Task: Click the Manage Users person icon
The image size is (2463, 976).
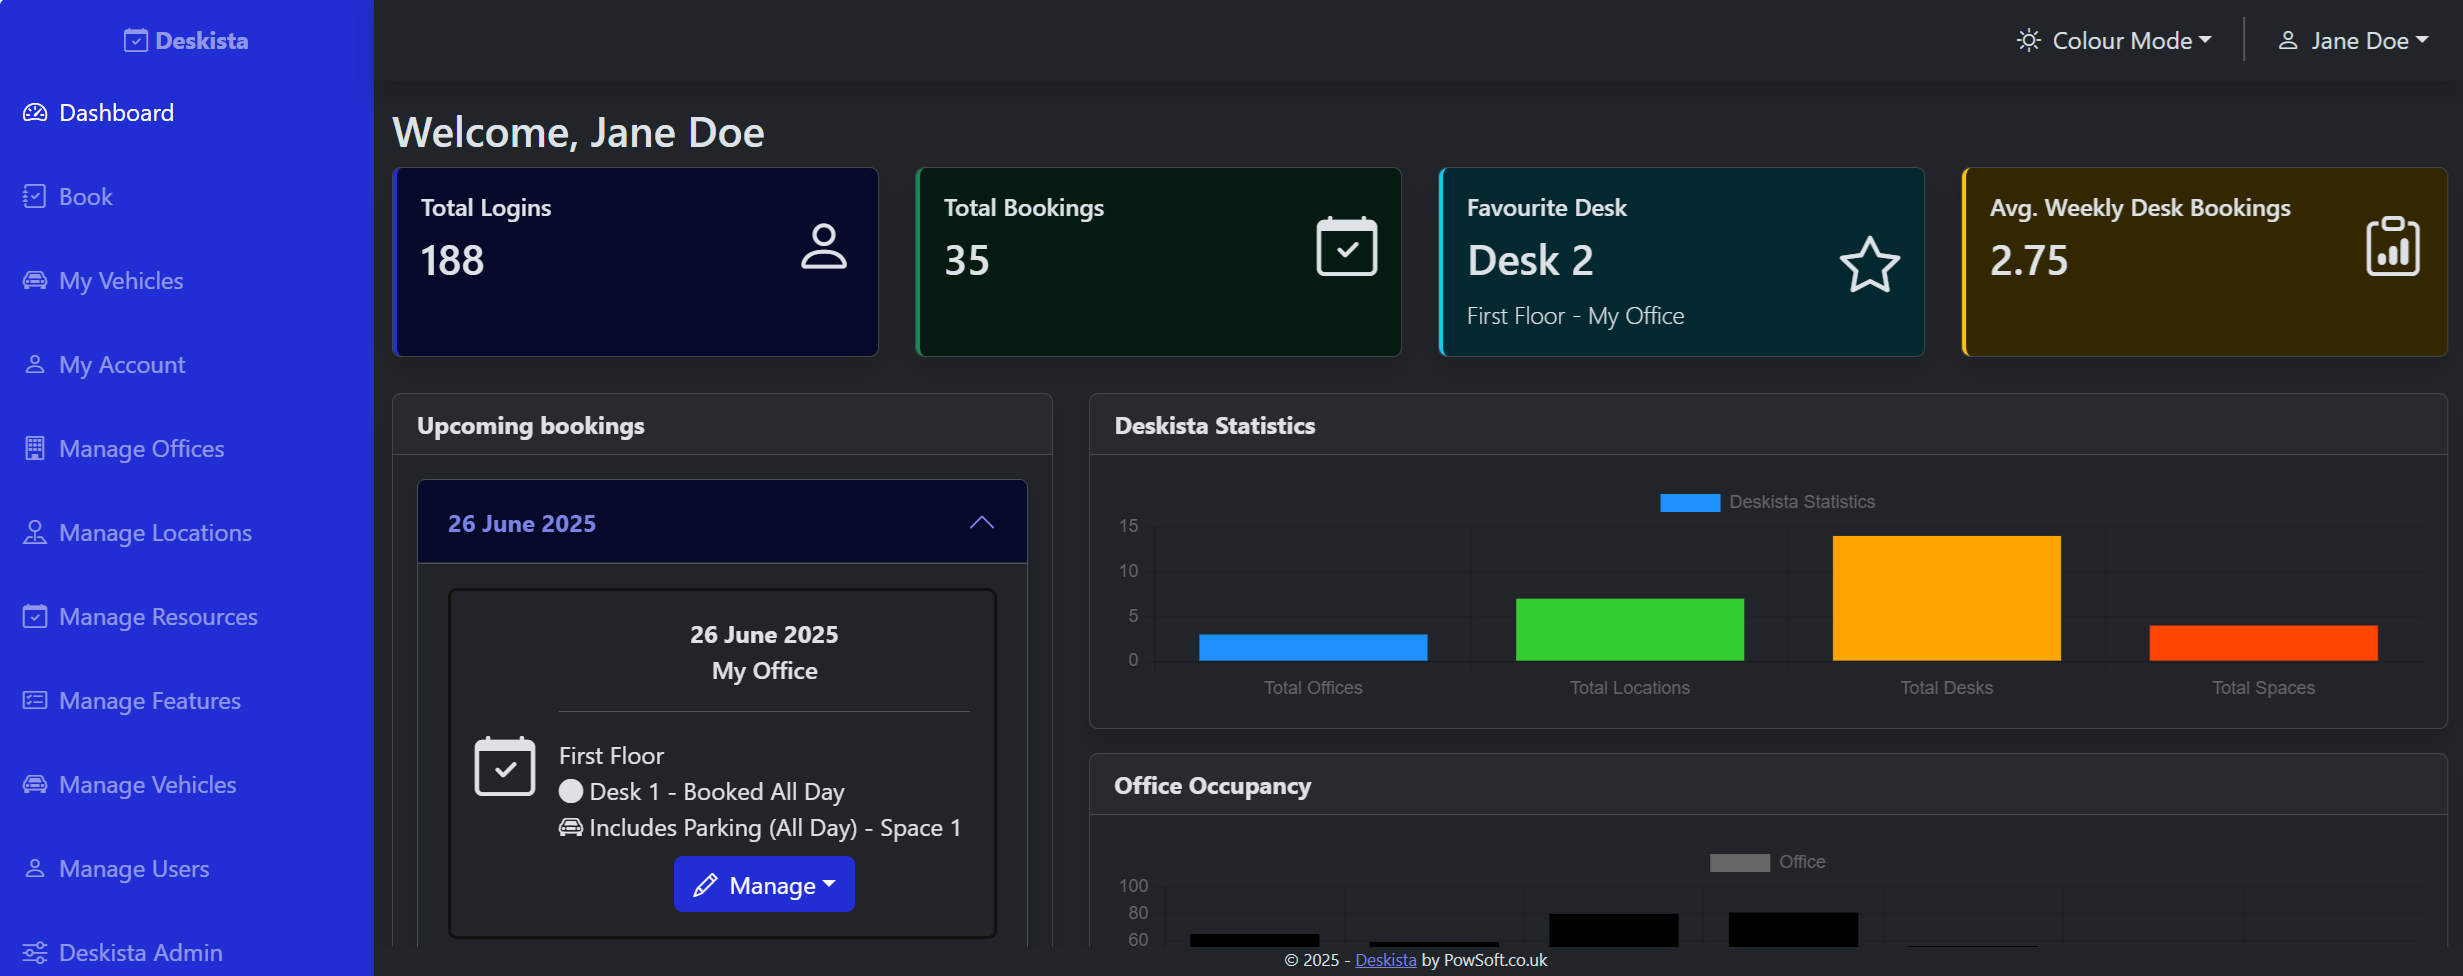Action: (35, 869)
